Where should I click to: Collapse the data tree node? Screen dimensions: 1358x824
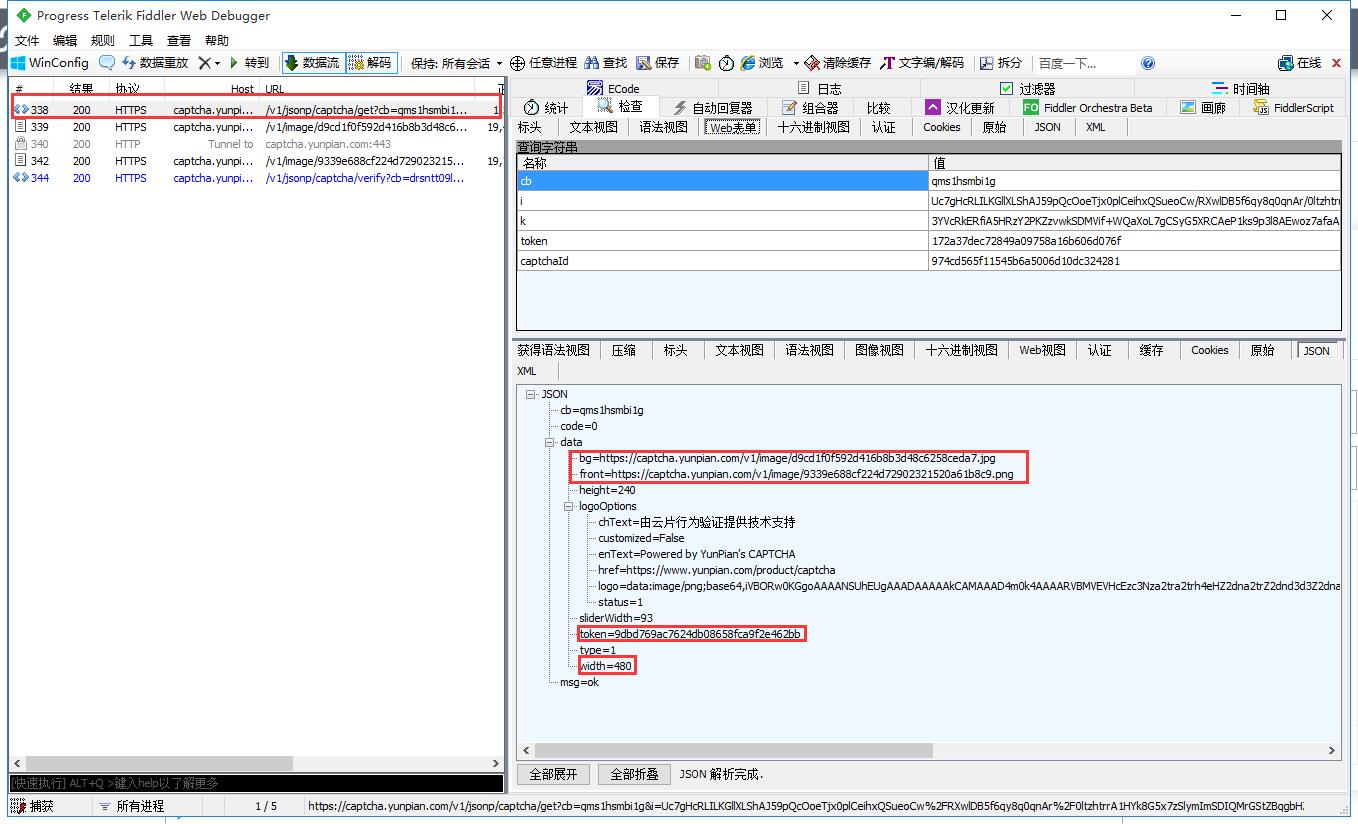(x=550, y=442)
